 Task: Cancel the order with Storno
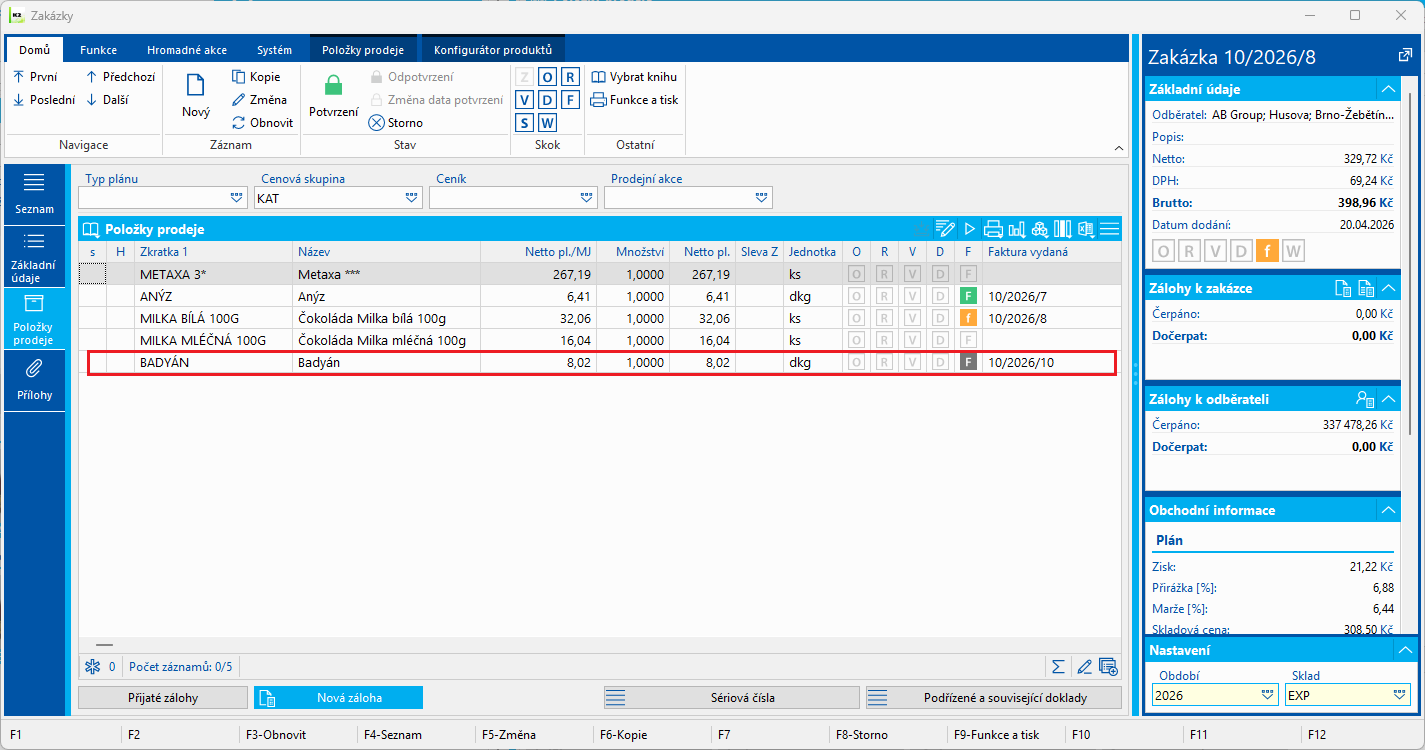click(396, 123)
